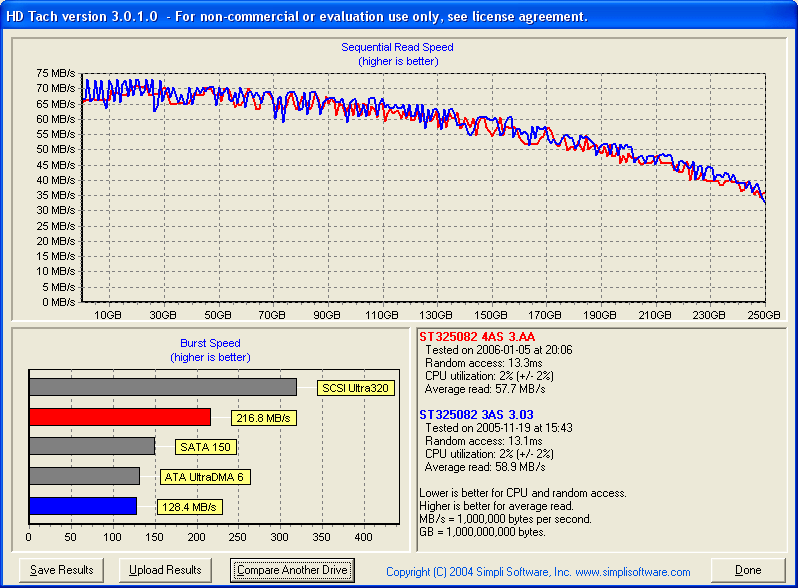The image size is (798, 588).
Task: Select the gray SCSI Ultra320 bar
Action: point(162,387)
